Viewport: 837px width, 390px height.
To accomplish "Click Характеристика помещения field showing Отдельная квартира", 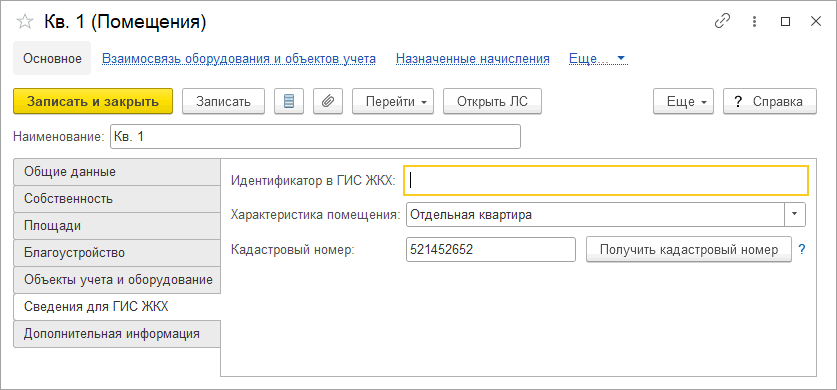I will 595,214.
